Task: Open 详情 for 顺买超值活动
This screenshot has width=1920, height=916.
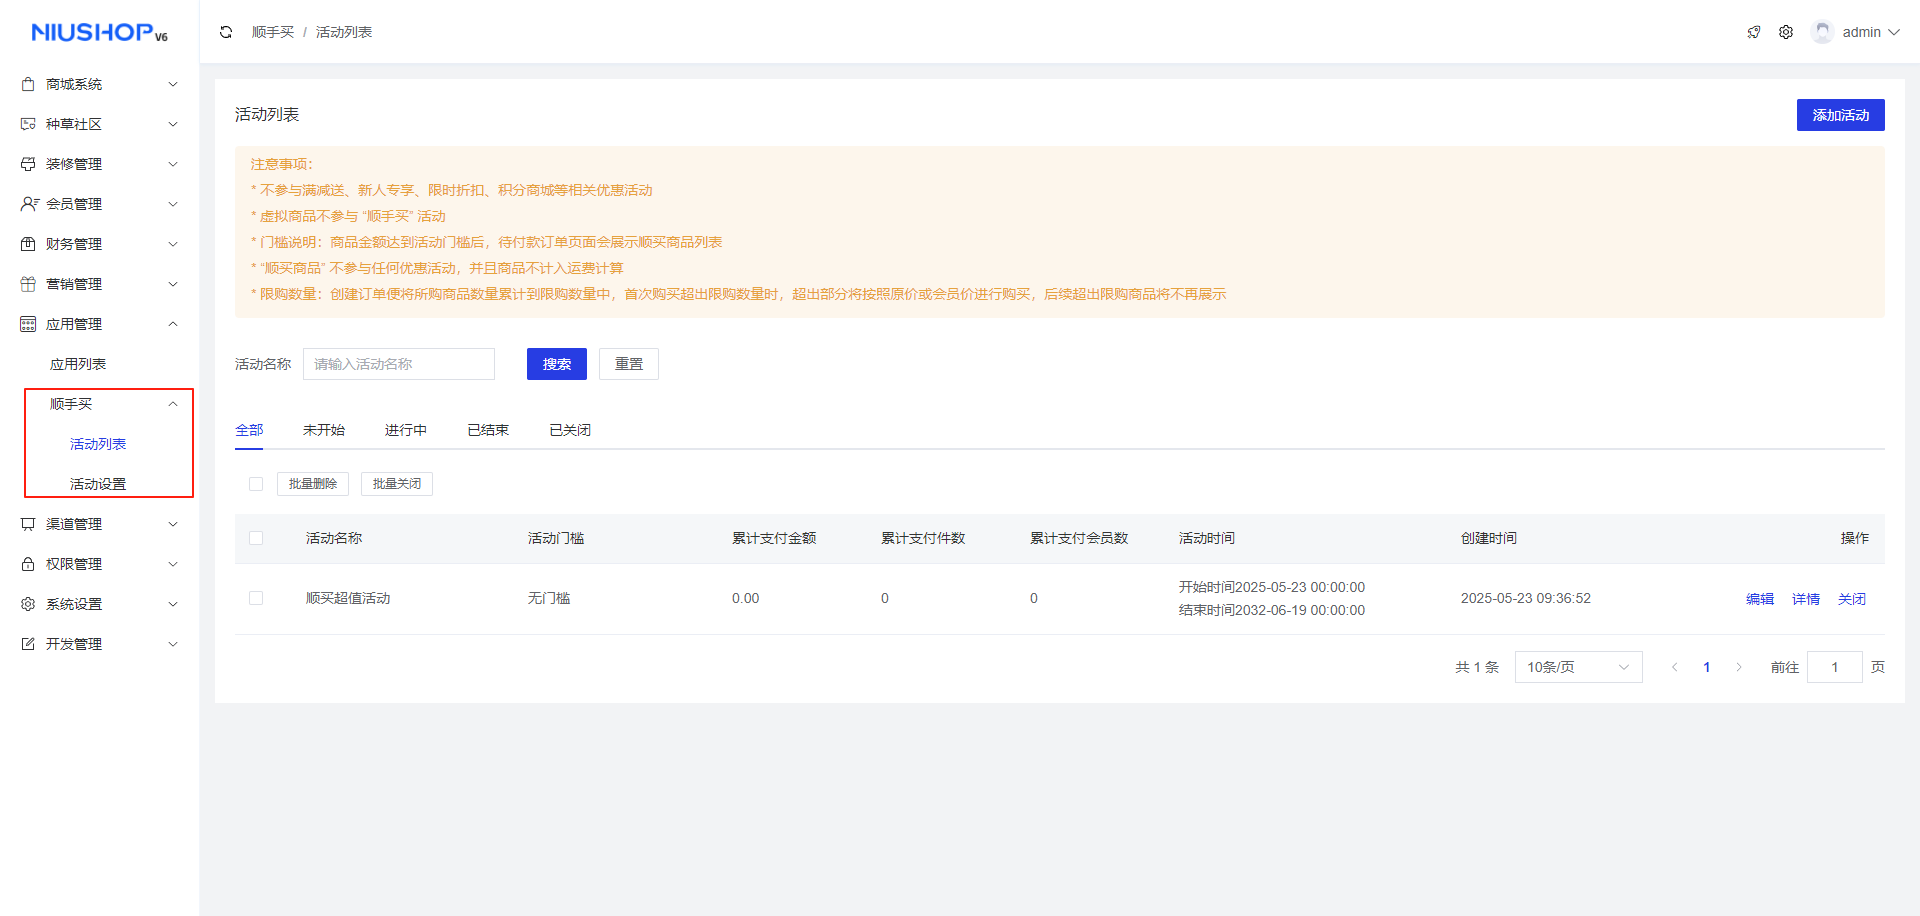Action: (x=1806, y=598)
